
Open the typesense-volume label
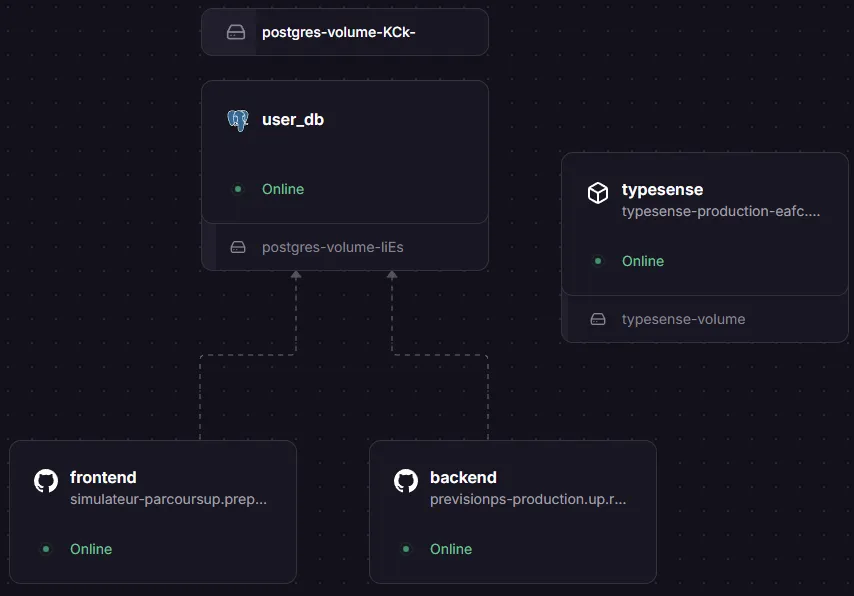(x=683, y=319)
